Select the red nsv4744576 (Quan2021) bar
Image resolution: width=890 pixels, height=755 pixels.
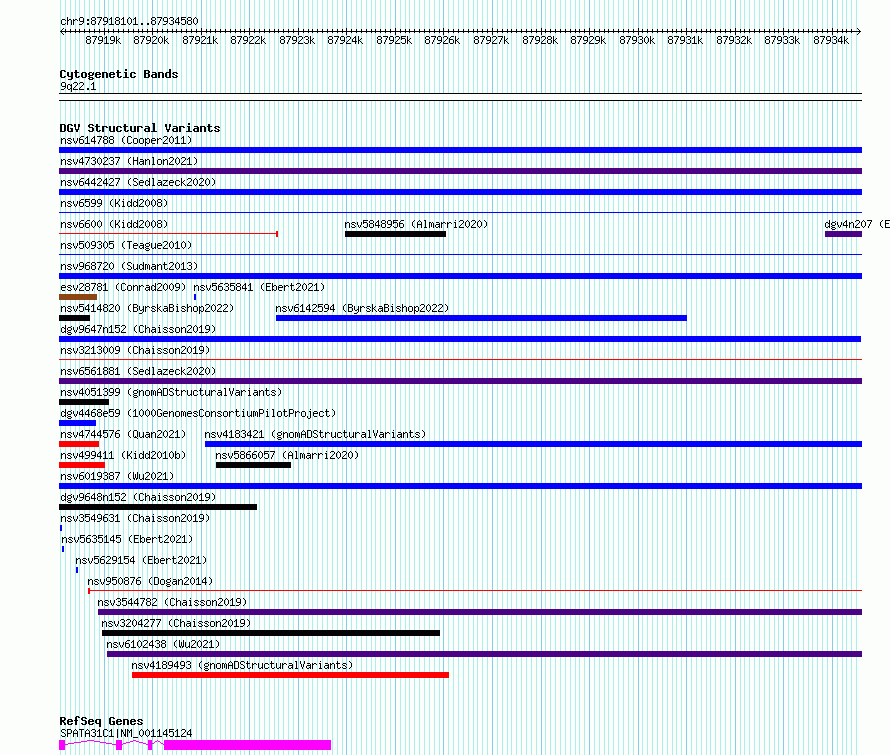click(79, 444)
